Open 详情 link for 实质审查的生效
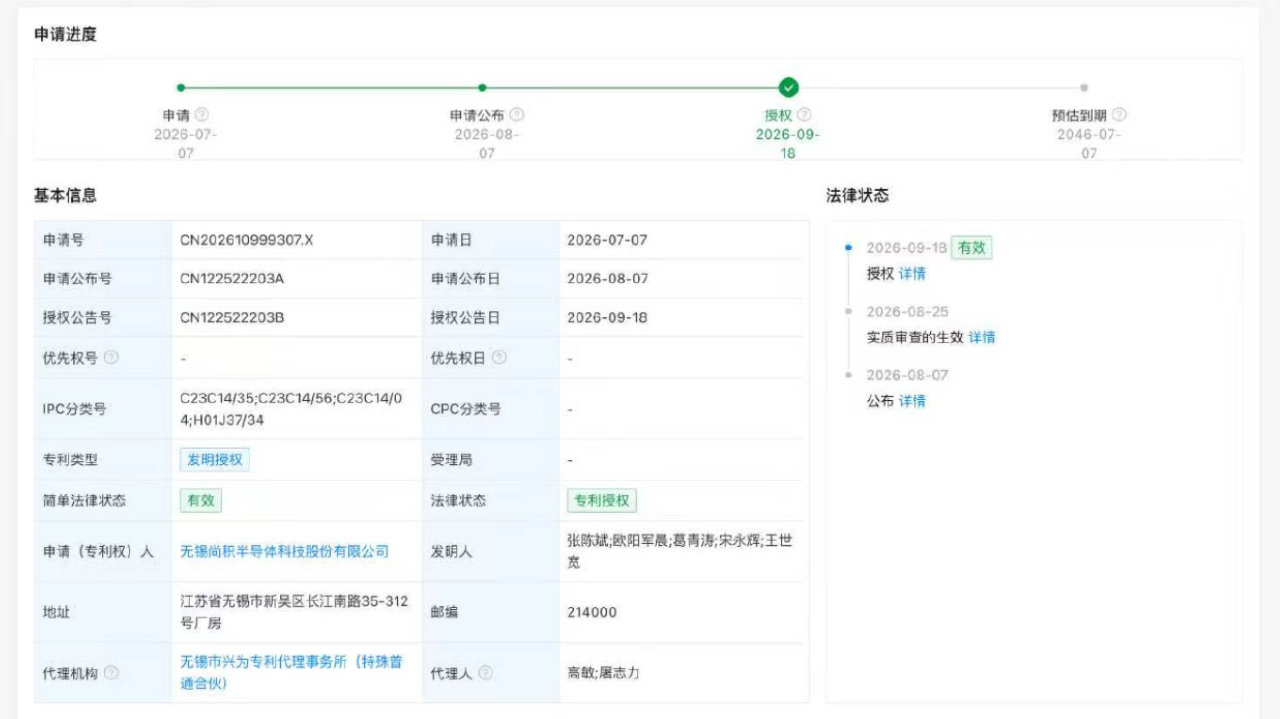 pos(982,337)
